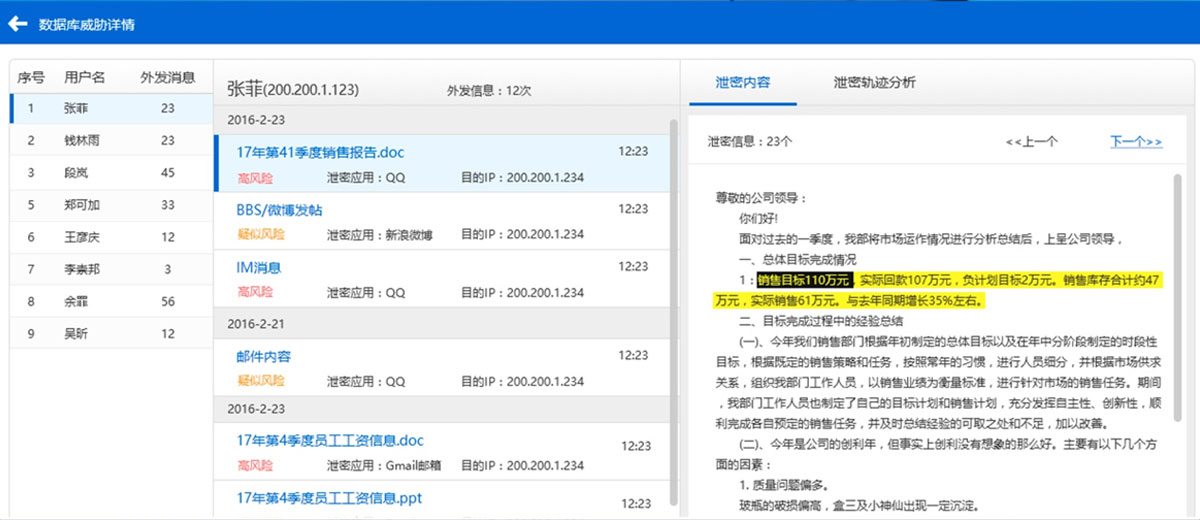
Task: Open 17年第4季度员工工资信息.doc entry
Action: 440,452
